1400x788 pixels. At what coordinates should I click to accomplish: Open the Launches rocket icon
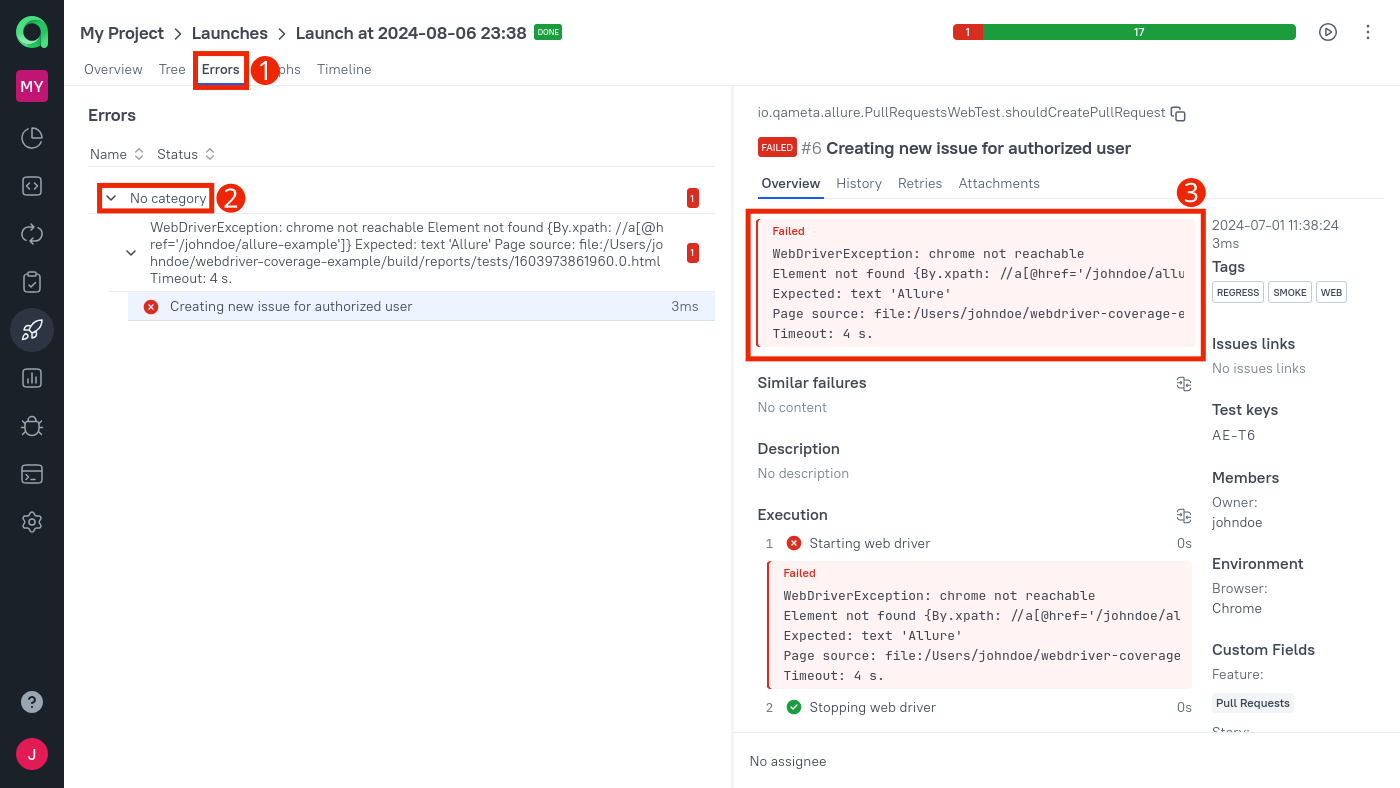(32, 330)
